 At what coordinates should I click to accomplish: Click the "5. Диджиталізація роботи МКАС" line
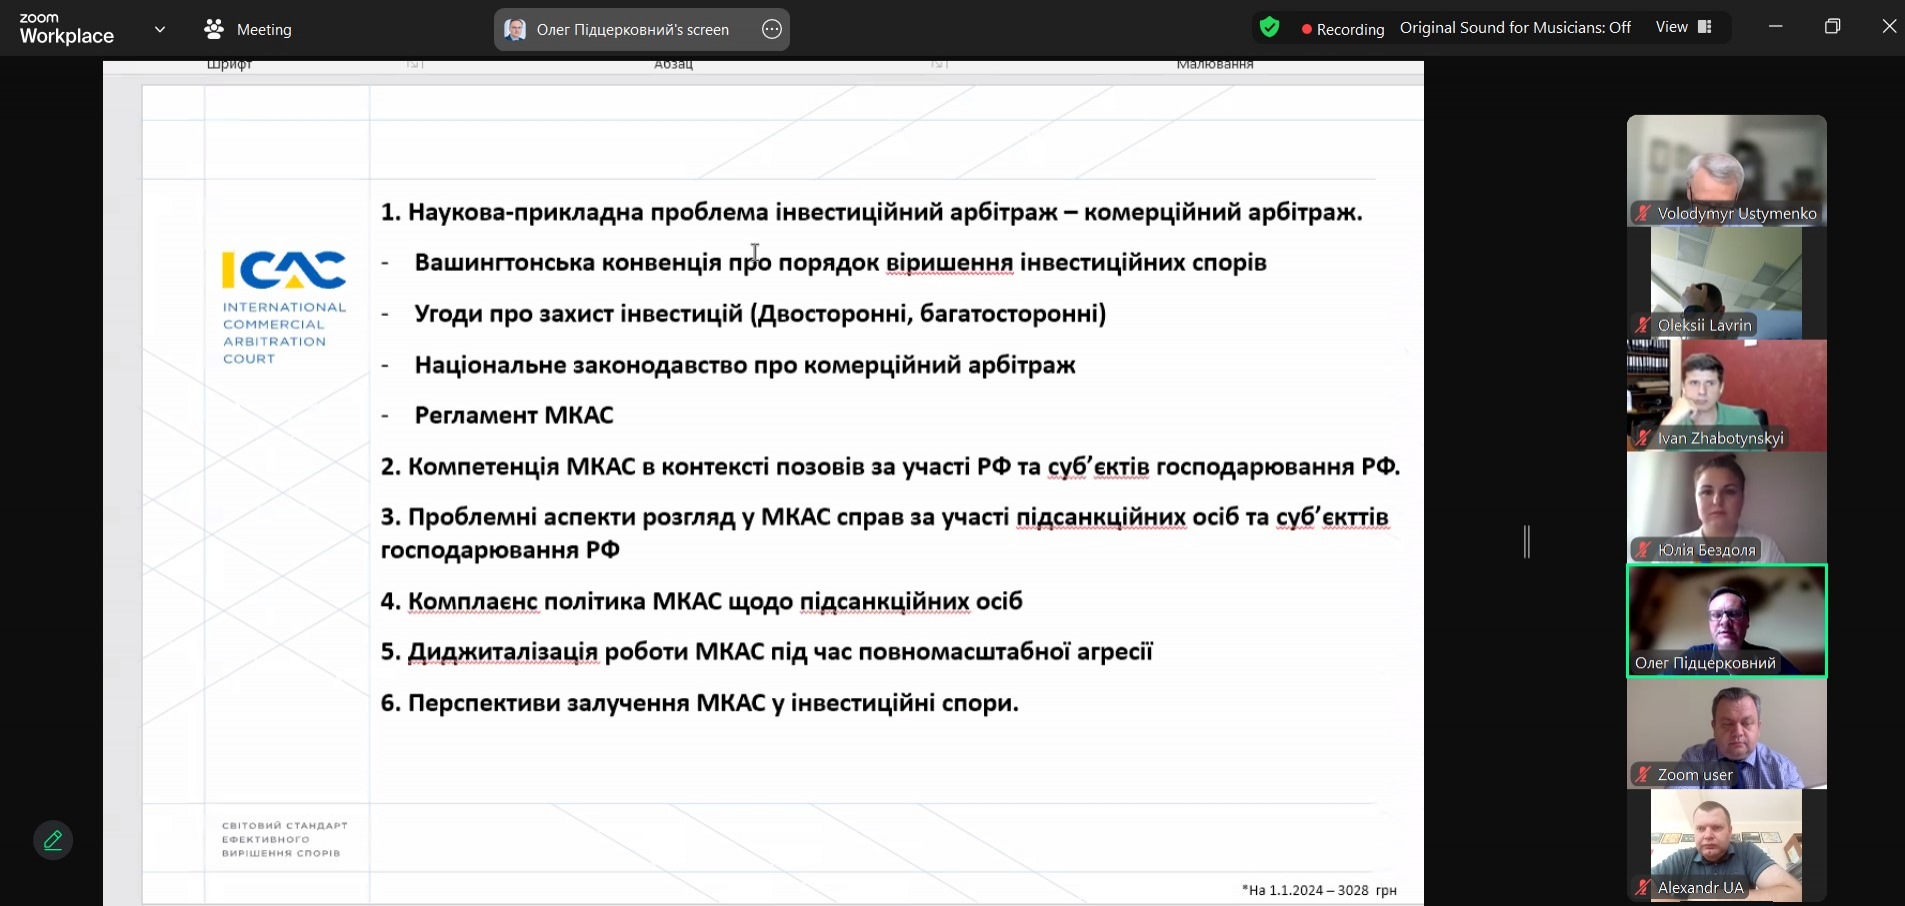[x=766, y=652]
